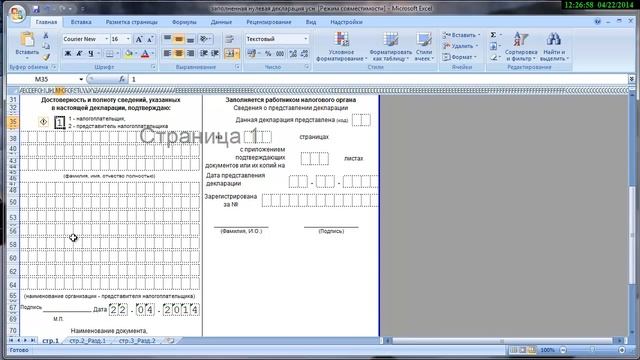
Task: Open Excel help question mark
Action: pyautogui.click(x=598, y=22)
